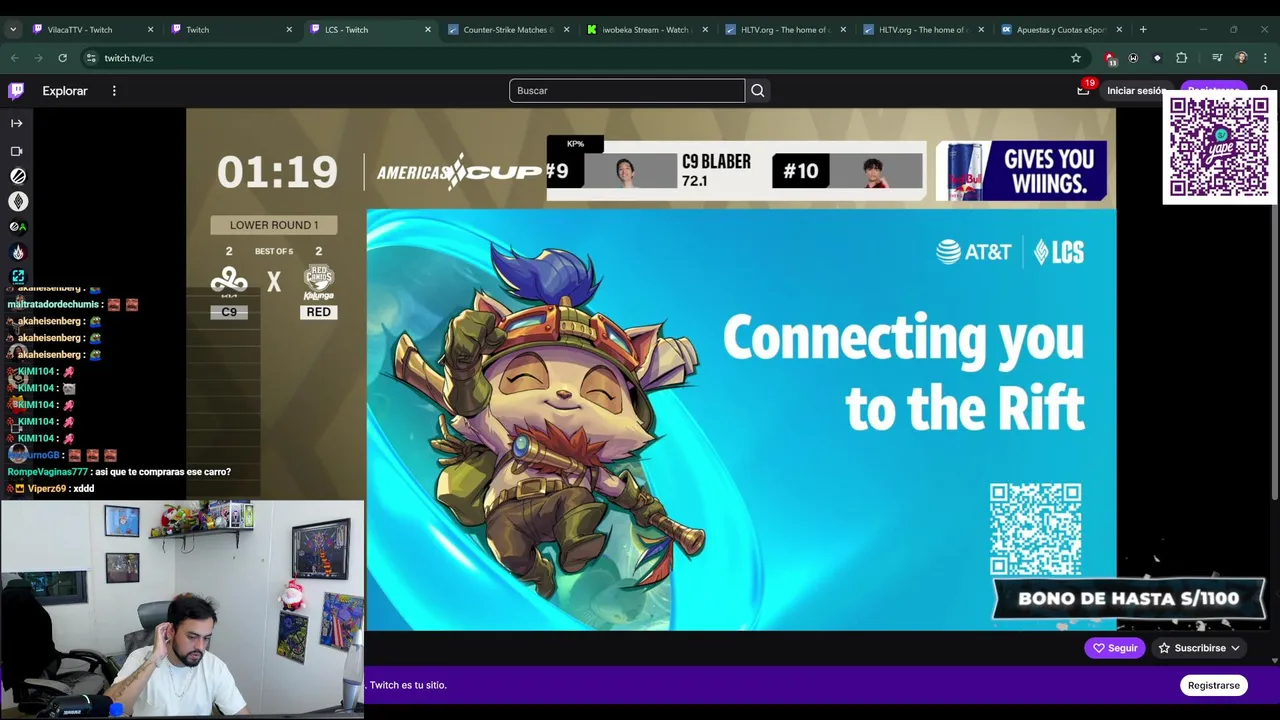The image size is (1280, 720).
Task: Expand the Twitch sidebar arrow
Action: pyautogui.click(x=17, y=123)
